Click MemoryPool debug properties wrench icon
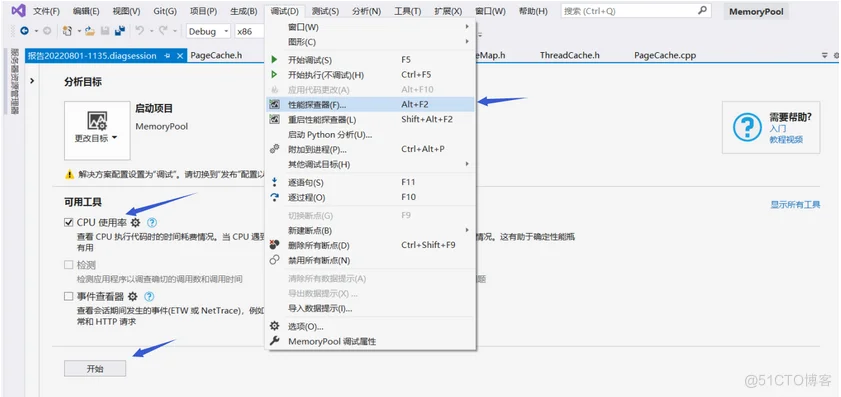 tap(275, 341)
